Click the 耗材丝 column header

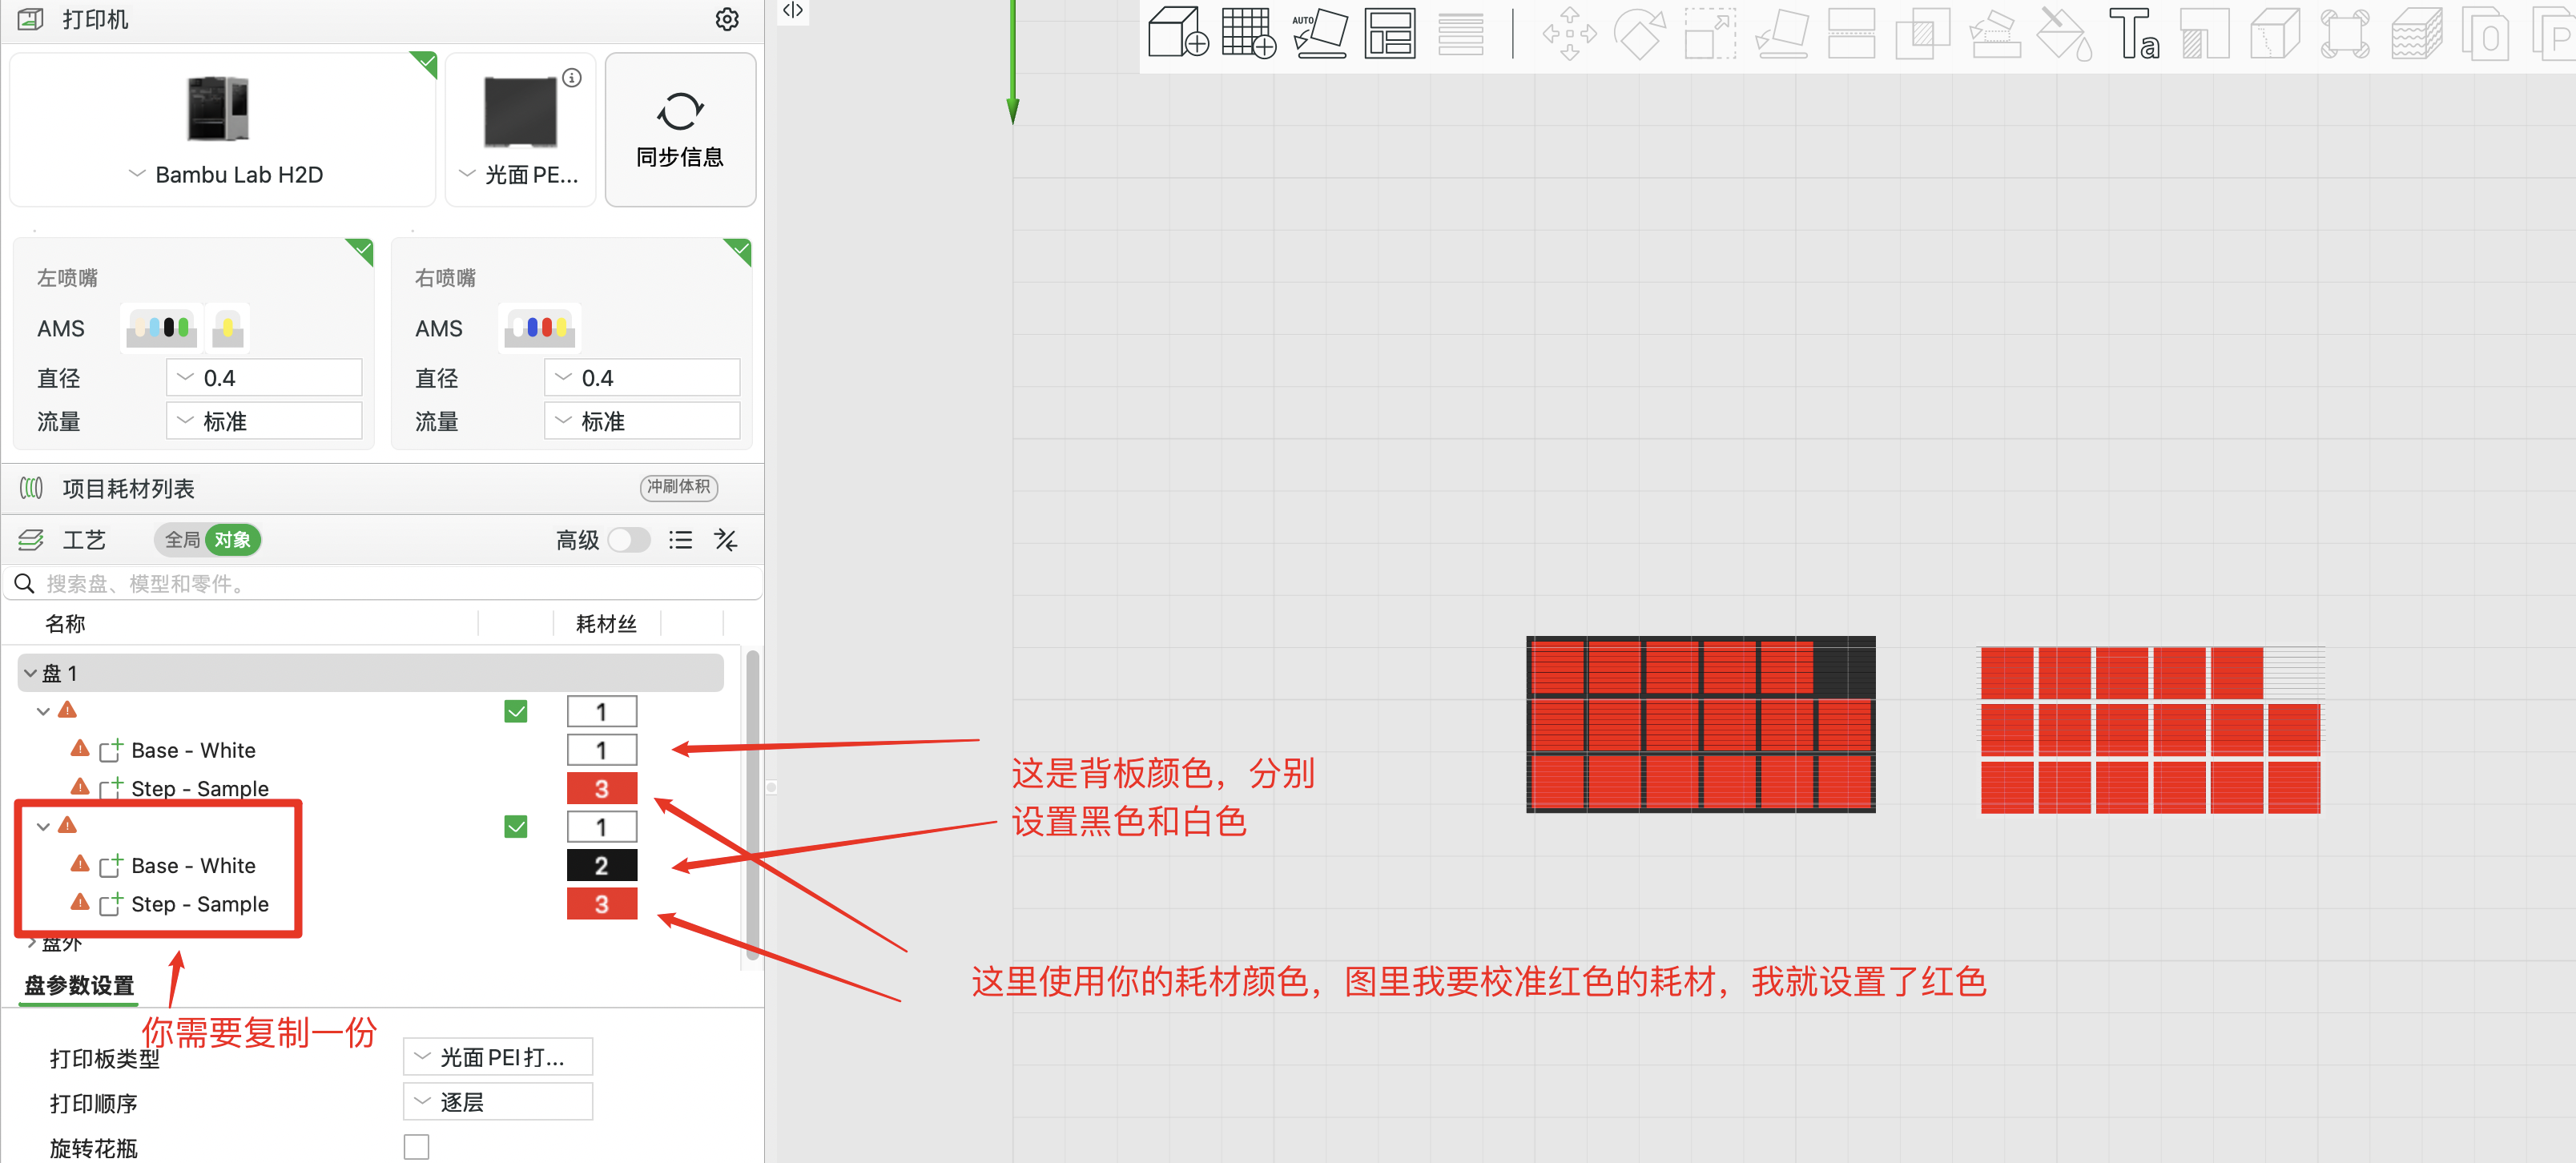(x=606, y=624)
